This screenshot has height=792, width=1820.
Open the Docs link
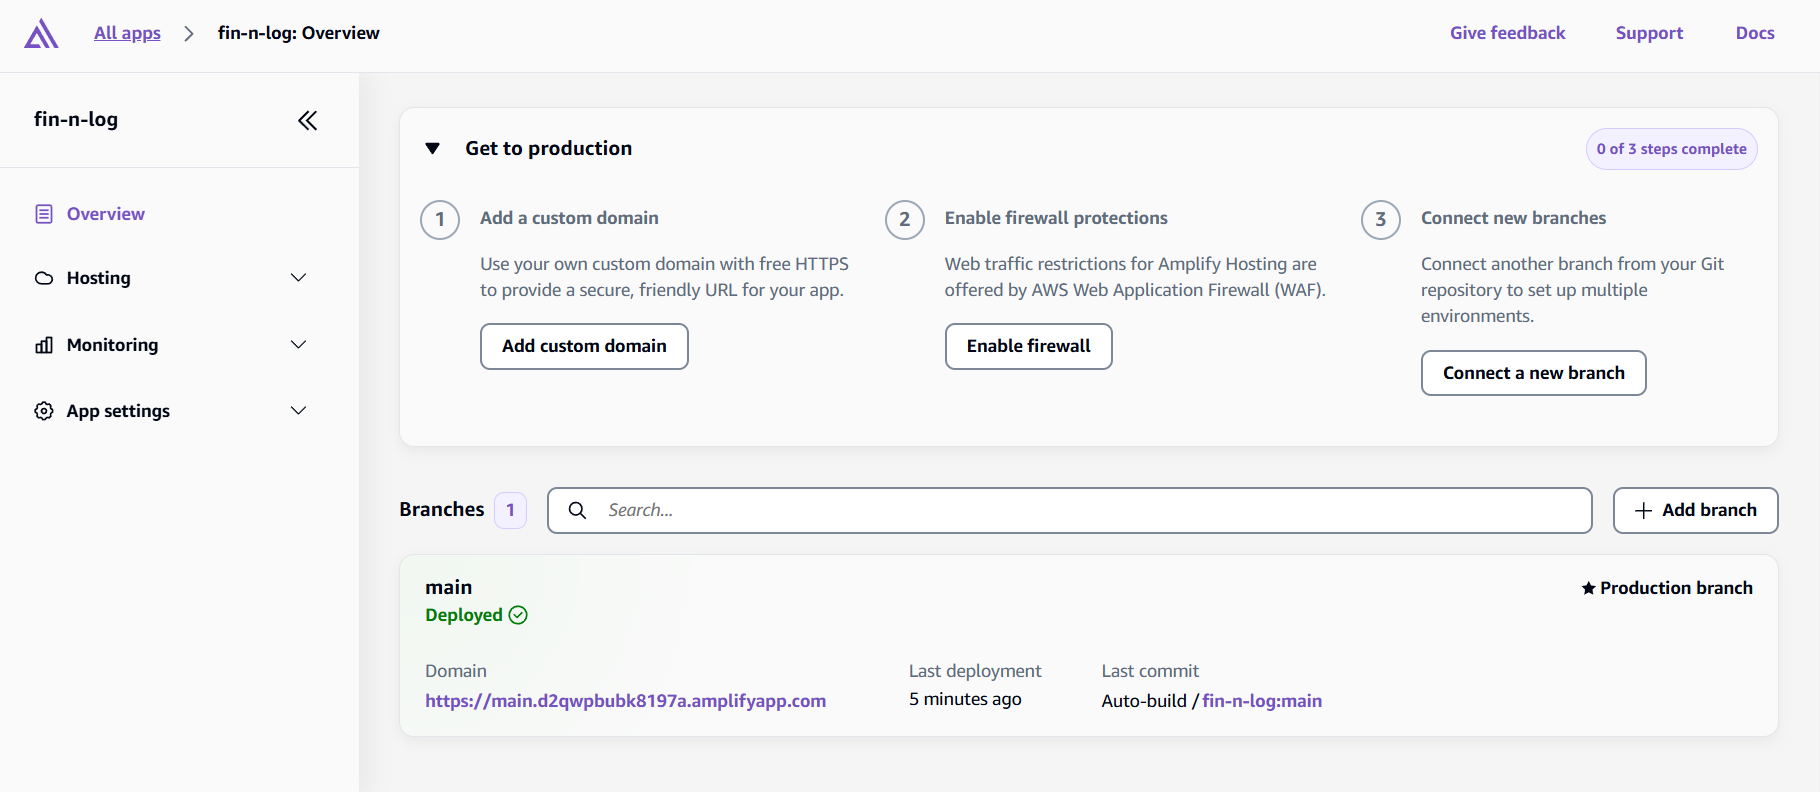click(x=1755, y=33)
